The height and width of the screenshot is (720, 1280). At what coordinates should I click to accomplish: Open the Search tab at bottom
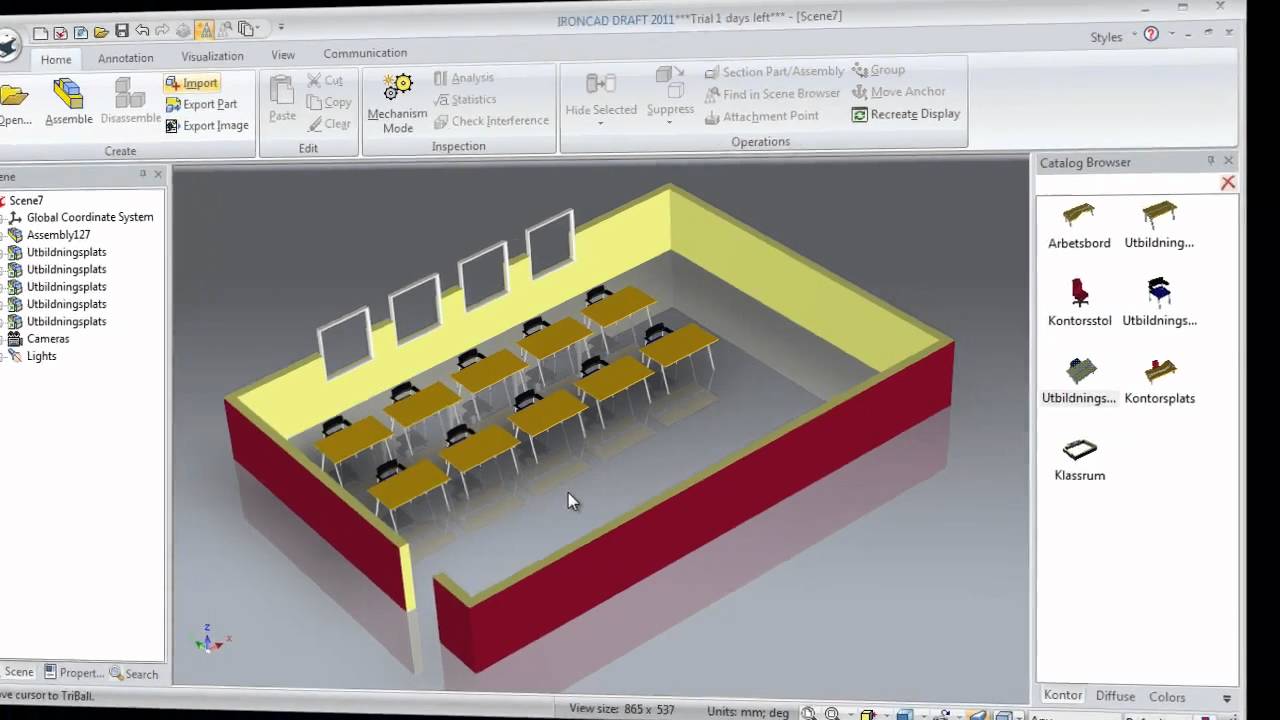[134, 674]
